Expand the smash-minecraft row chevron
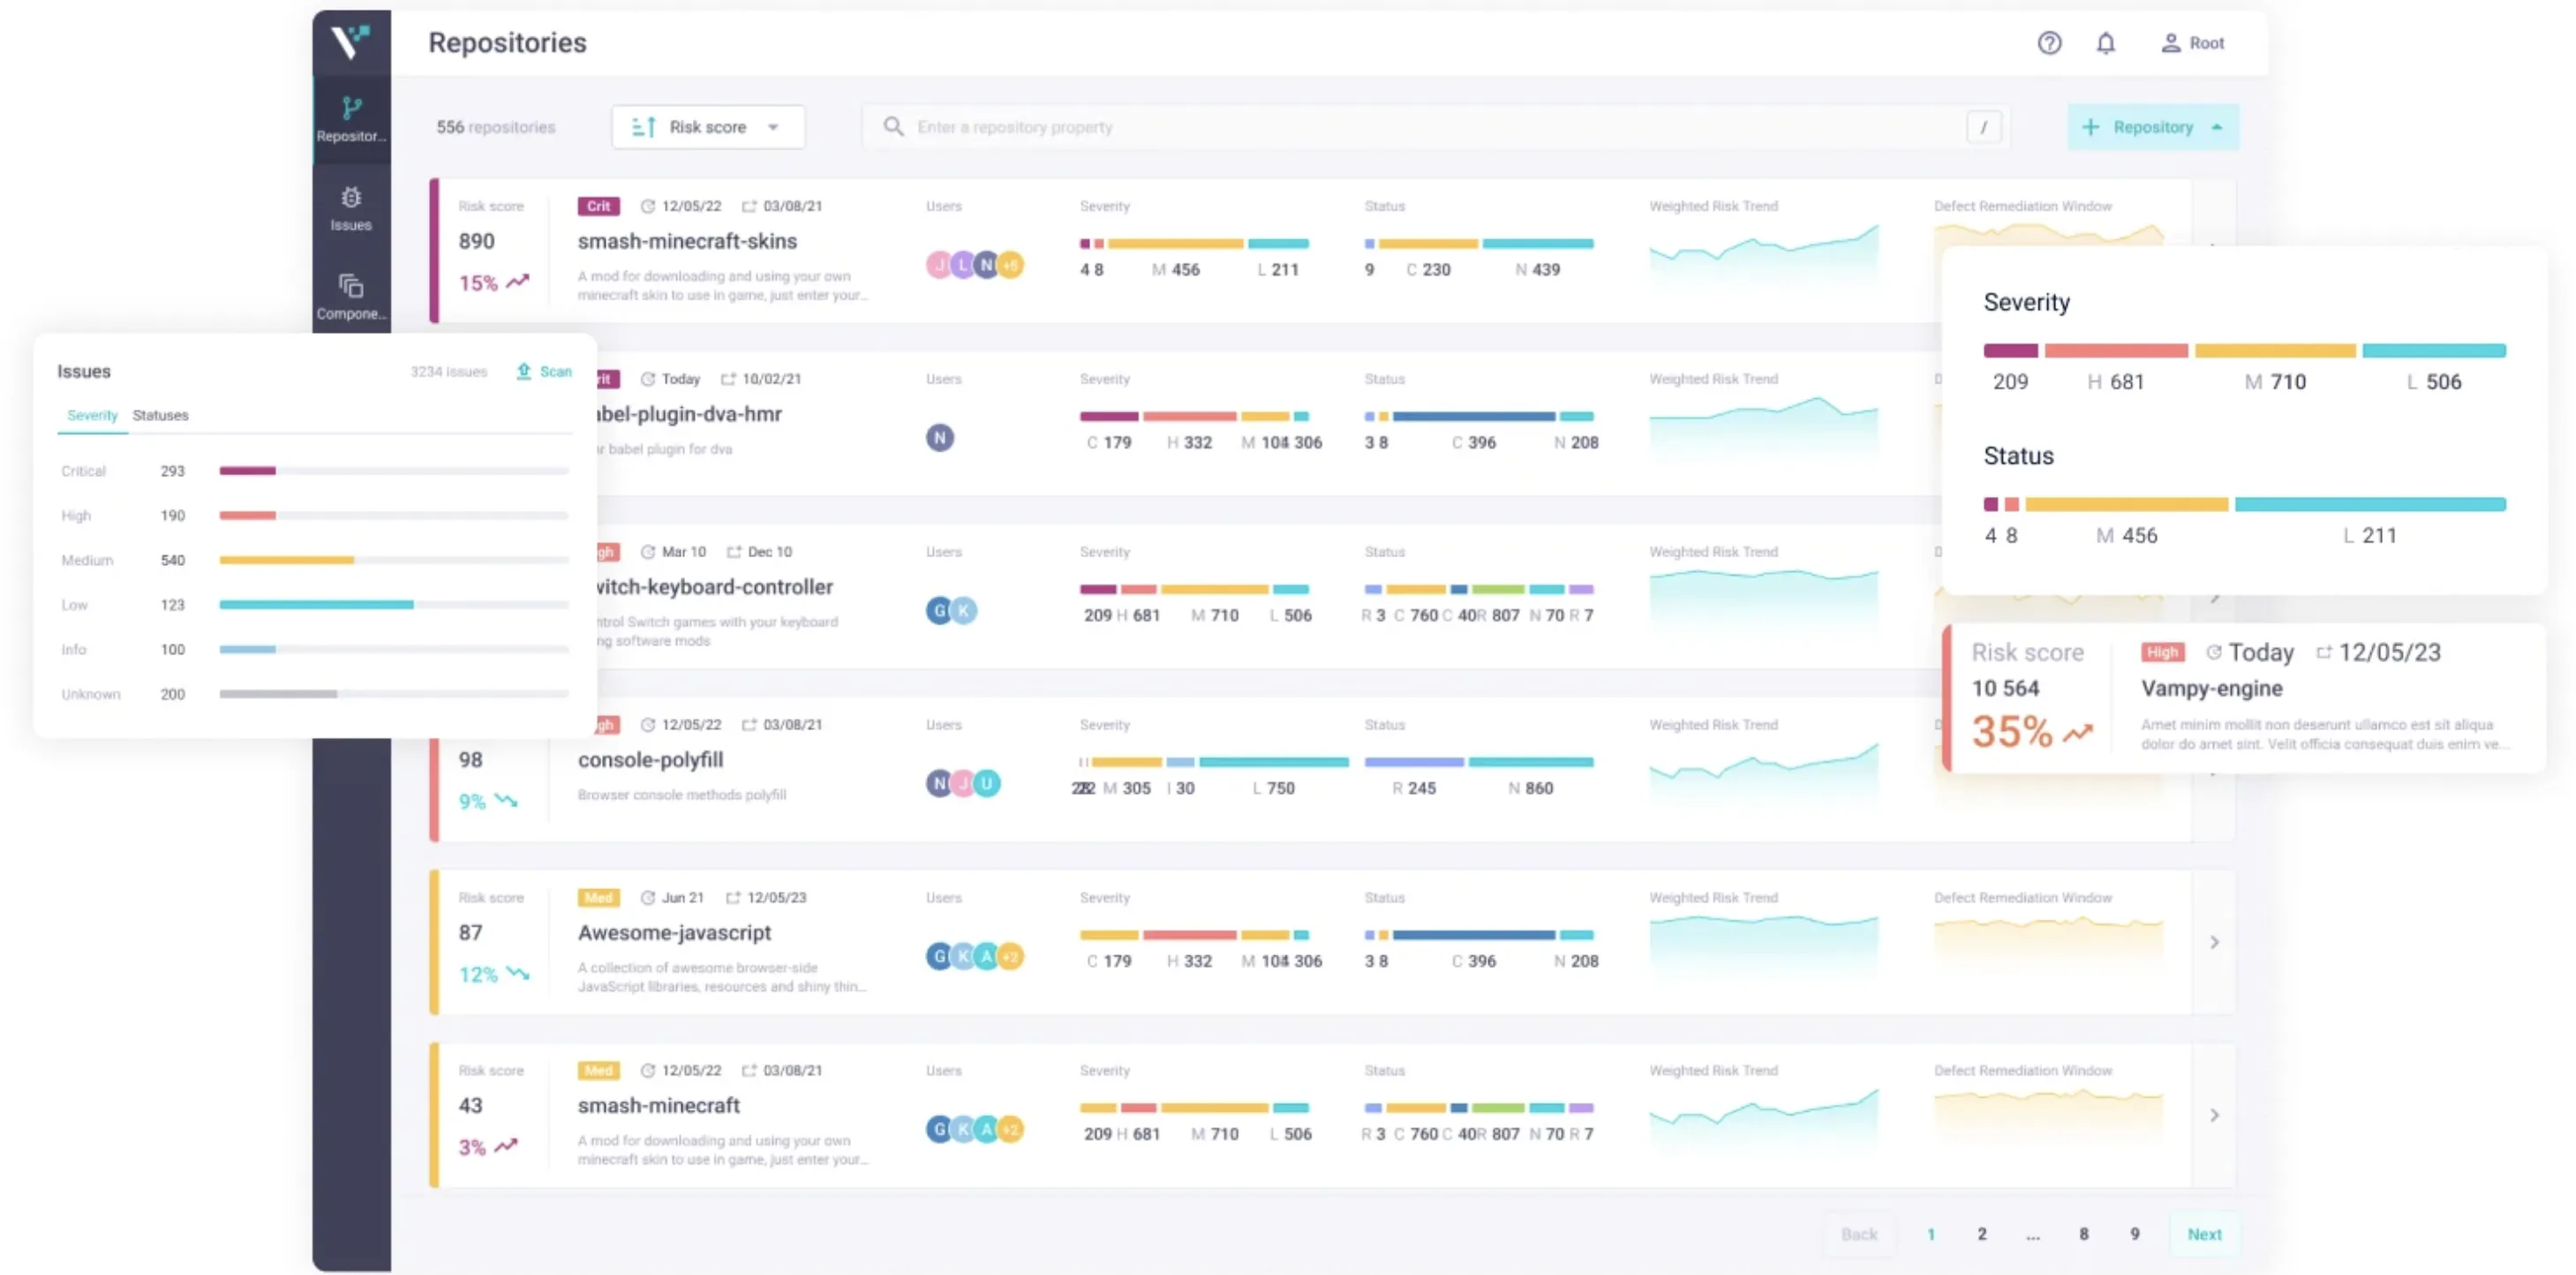 point(2214,1115)
